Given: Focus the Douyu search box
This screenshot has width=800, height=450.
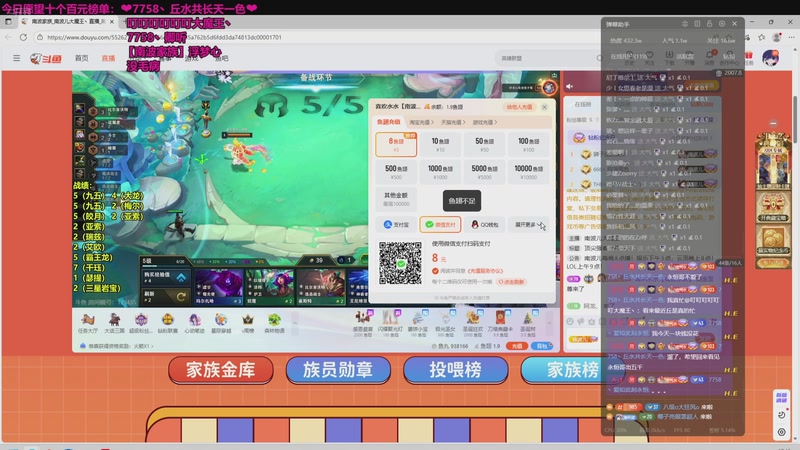Looking at the screenshot, I should (546, 58).
